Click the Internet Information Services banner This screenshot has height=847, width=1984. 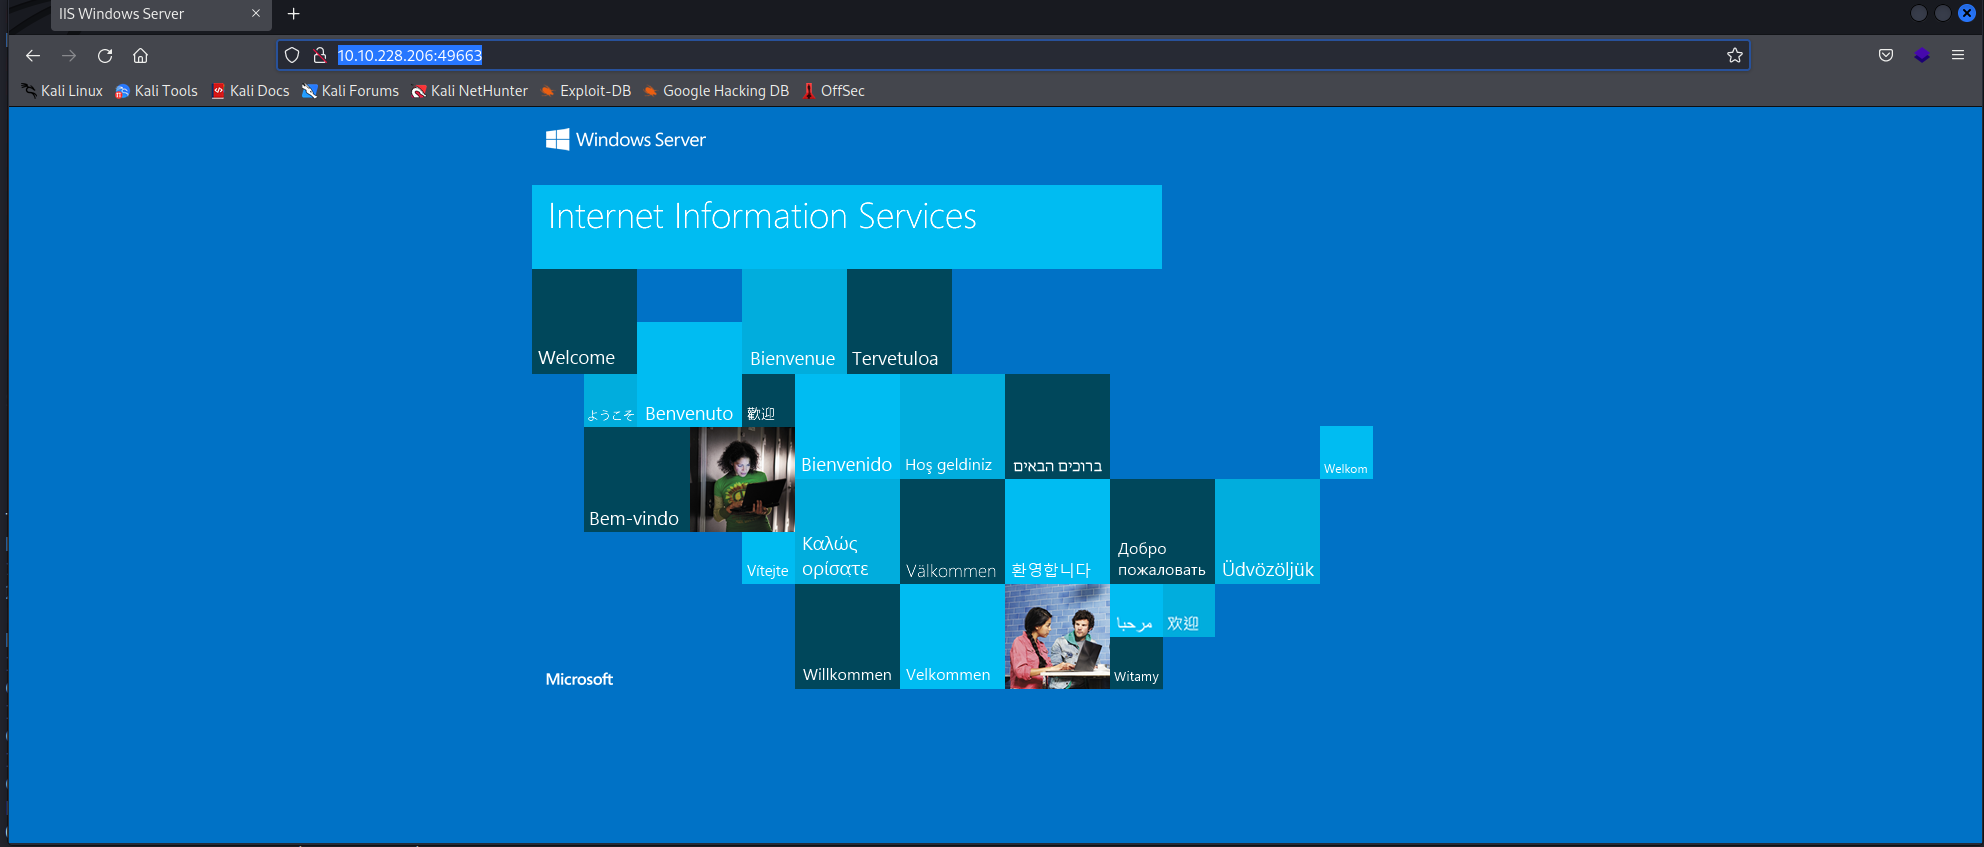[847, 227]
